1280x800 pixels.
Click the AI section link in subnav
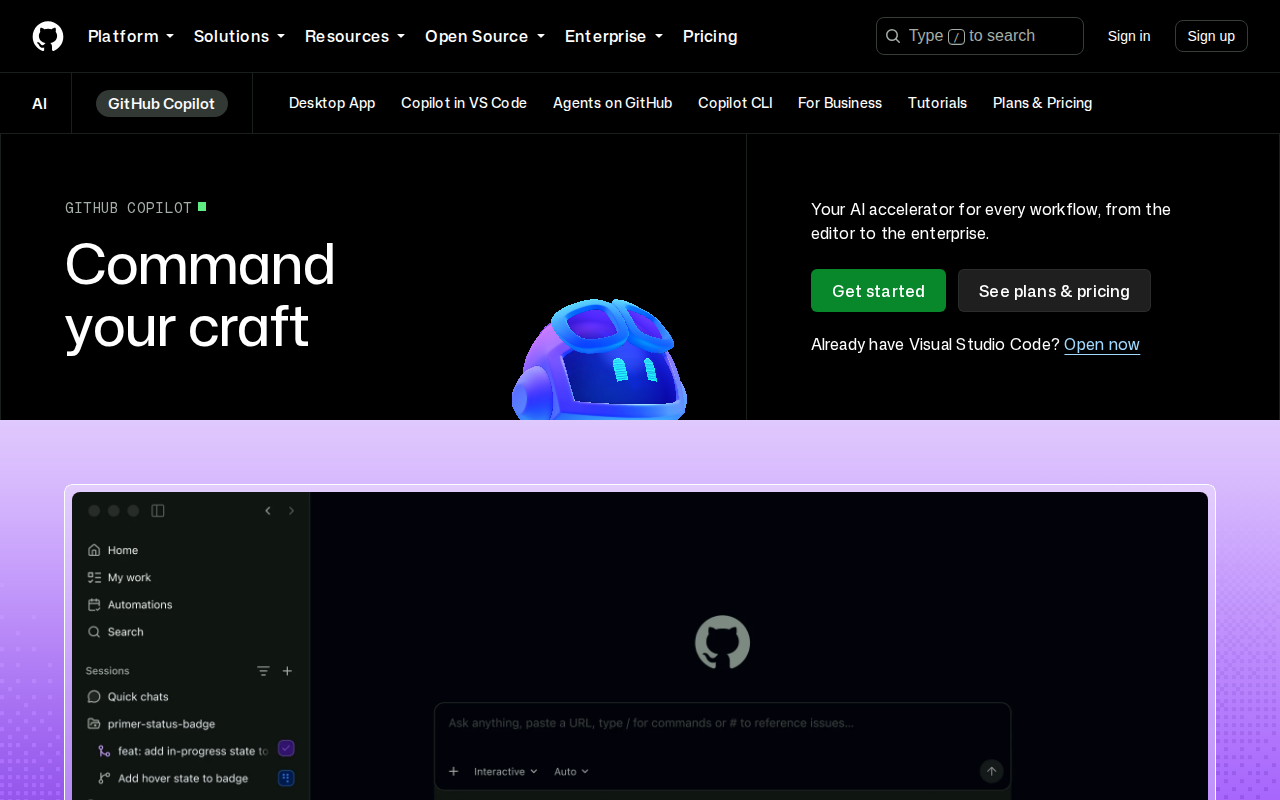(39, 103)
